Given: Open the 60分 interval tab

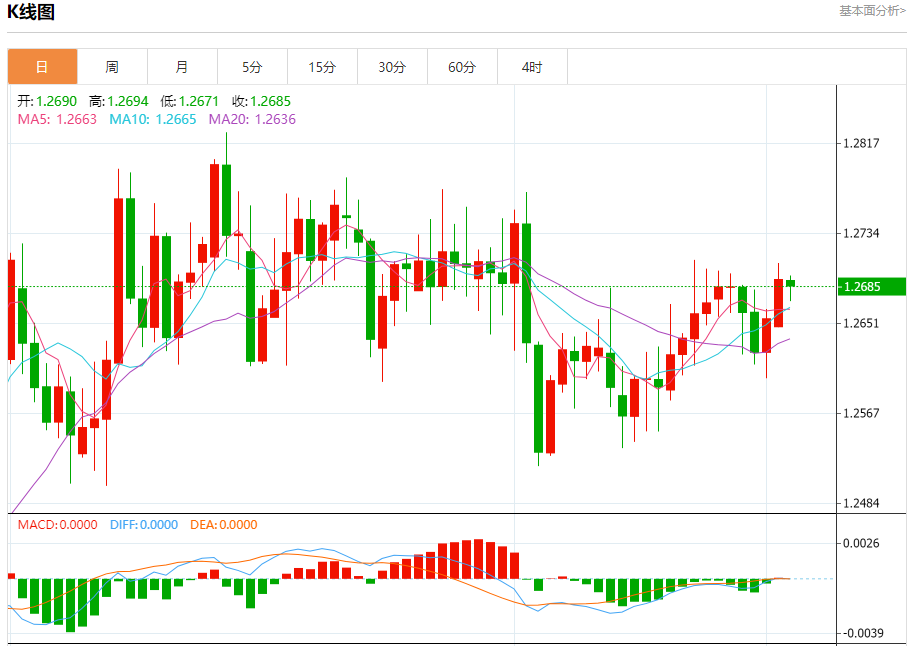Looking at the screenshot, I should tap(462, 67).
